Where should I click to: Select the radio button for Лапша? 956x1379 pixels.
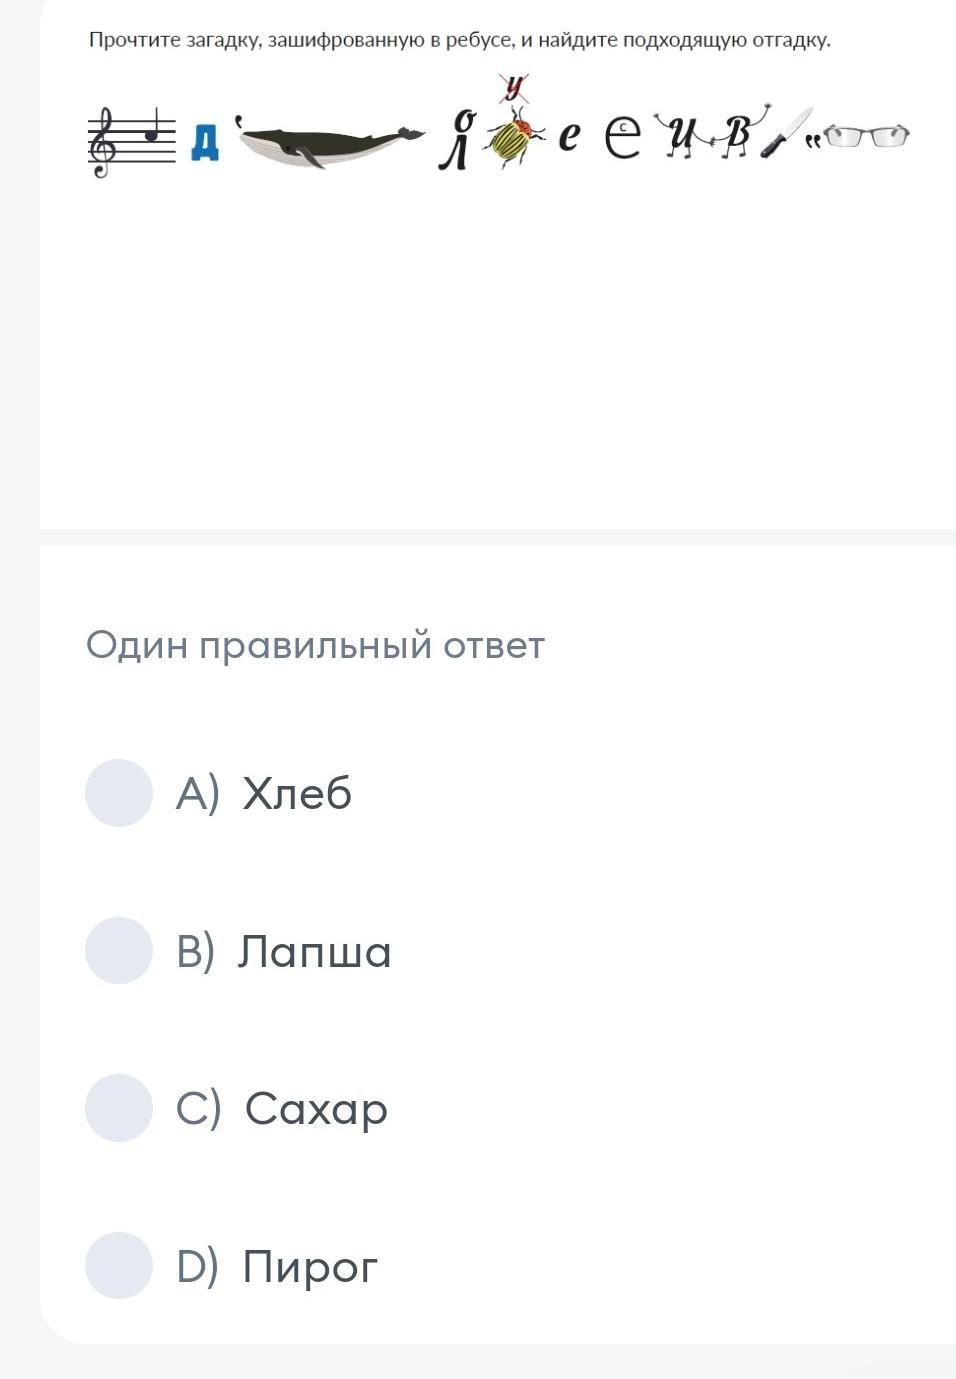pyautogui.click(x=119, y=950)
